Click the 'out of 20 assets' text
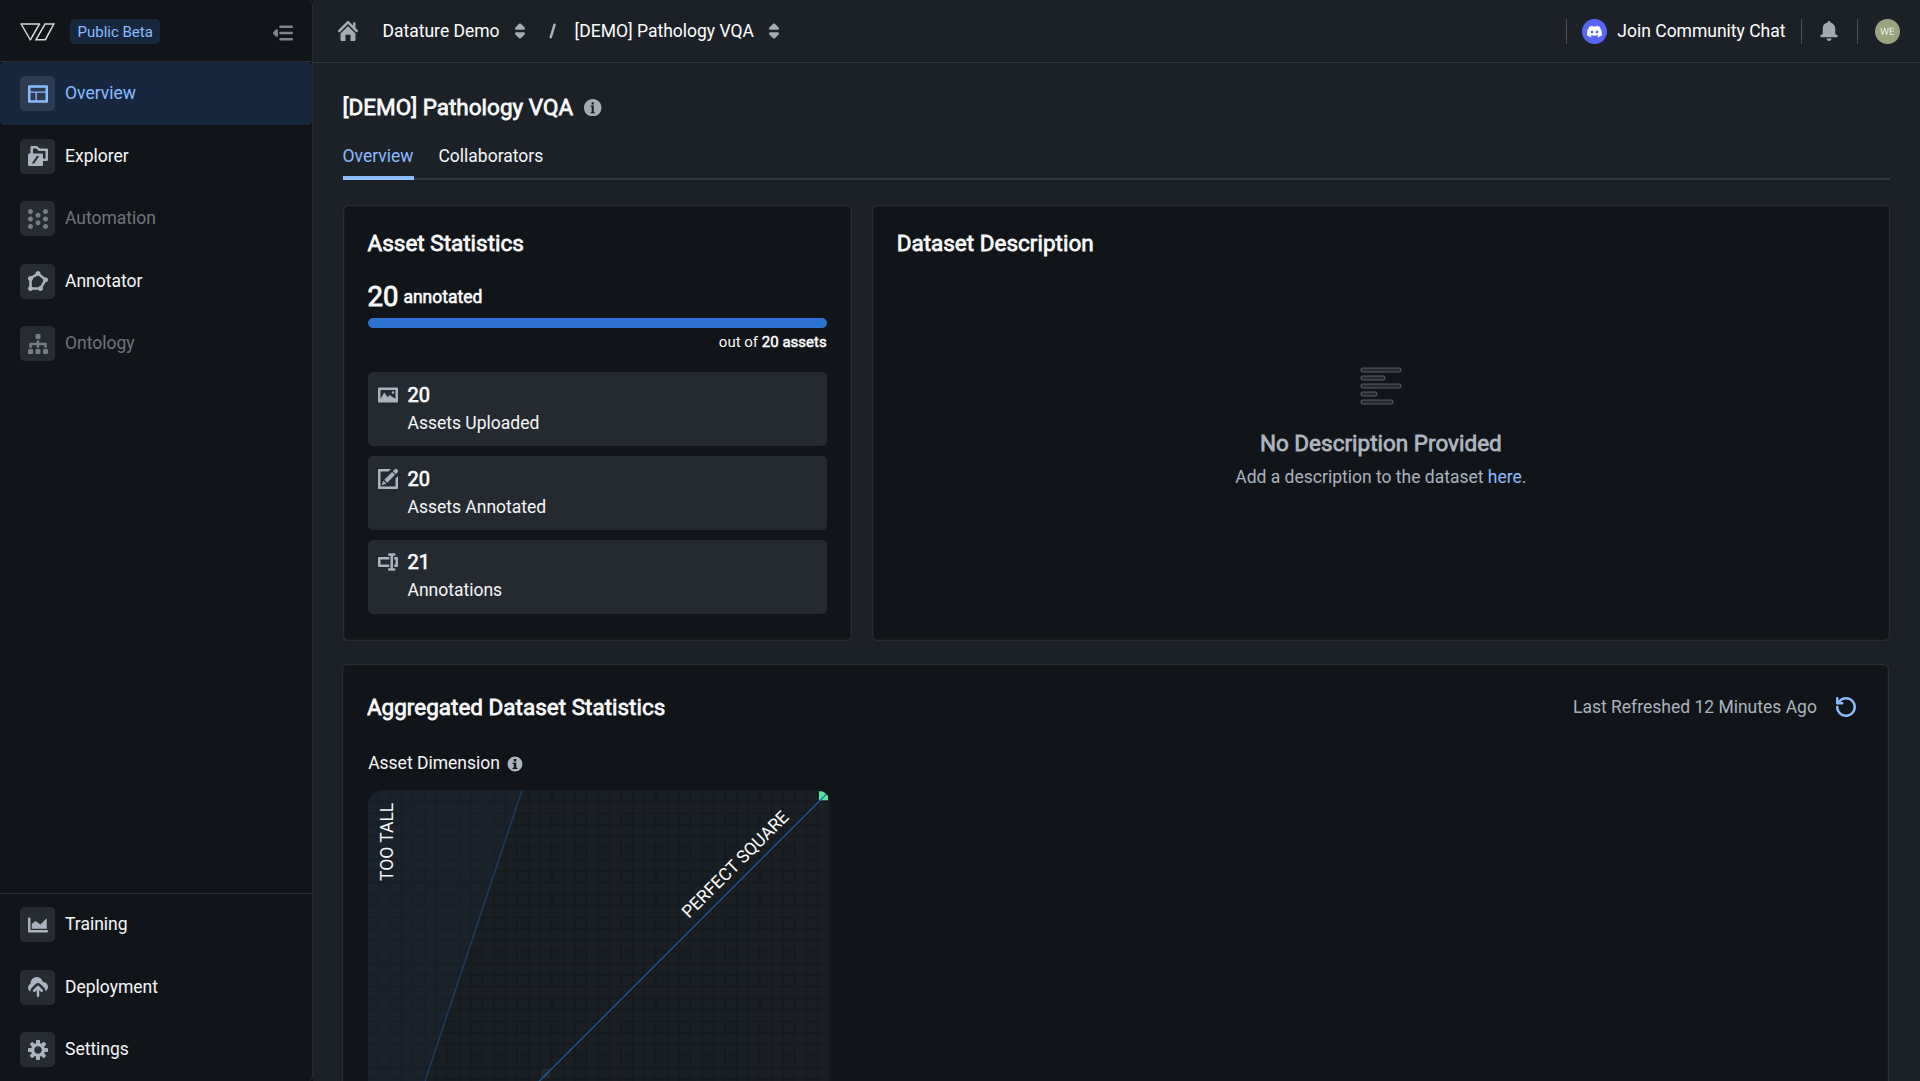The width and height of the screenshot is (1920, 1081). [x=772, y=342]
